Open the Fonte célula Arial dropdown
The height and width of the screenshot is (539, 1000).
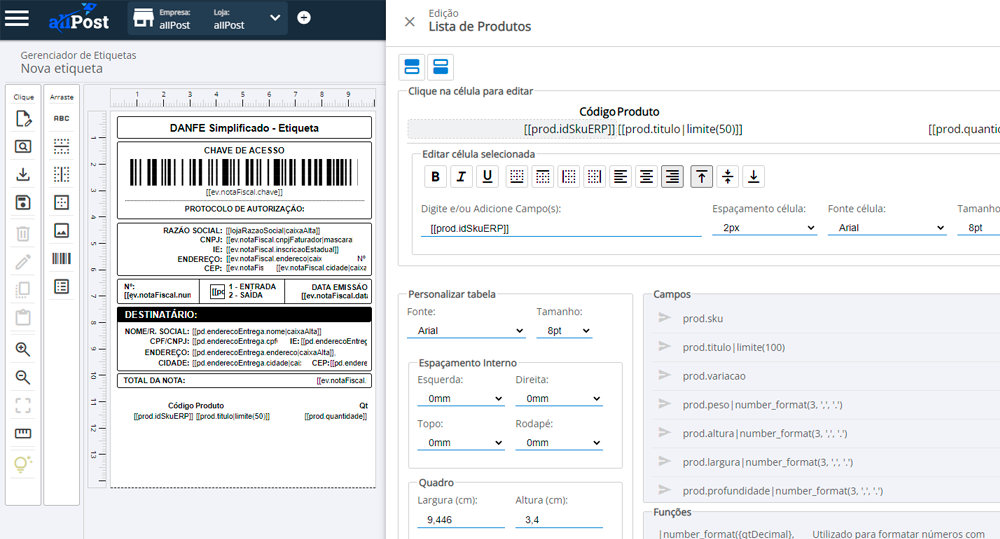tap(886, 228)
